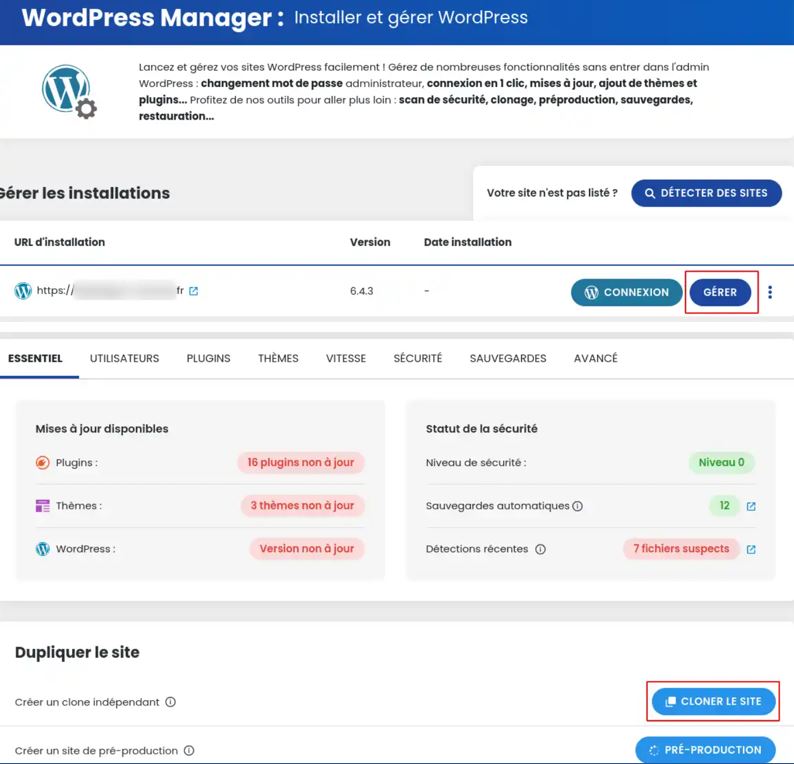Open the Plugins tab

pos(208,358)
